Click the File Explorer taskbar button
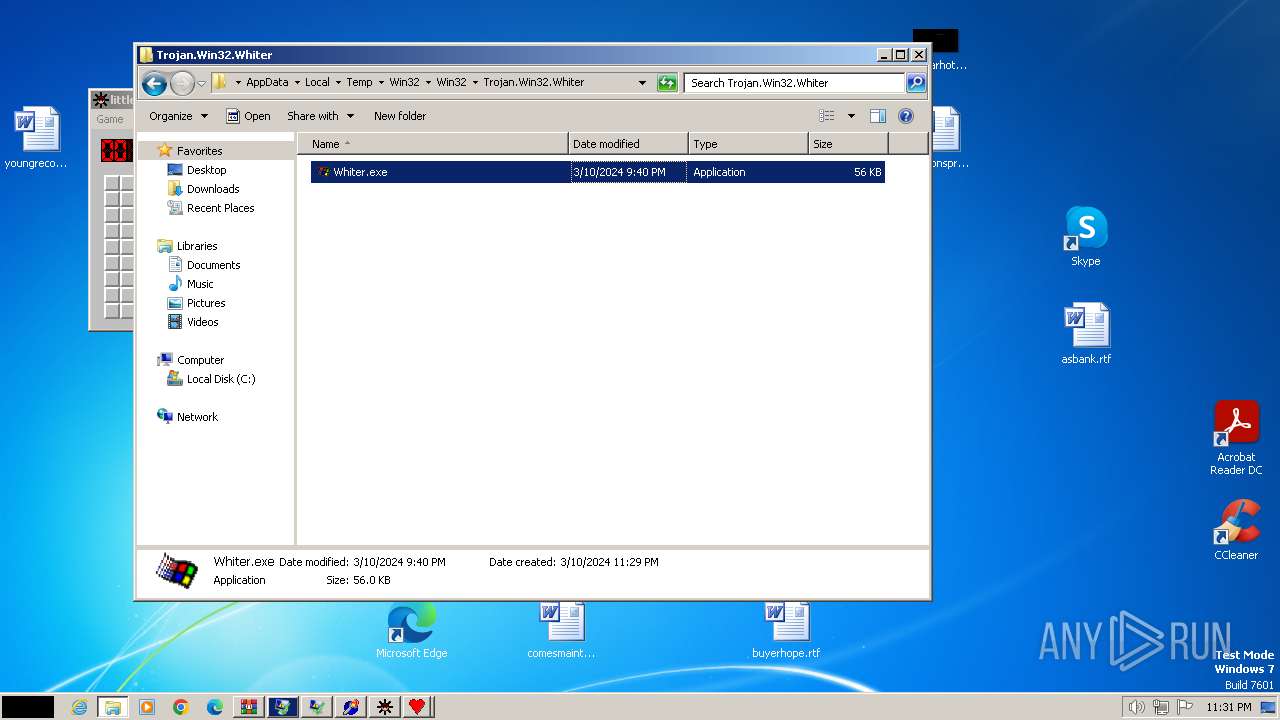The height and width of the screenshot is (720, 1280). click(x=113, y=707)
